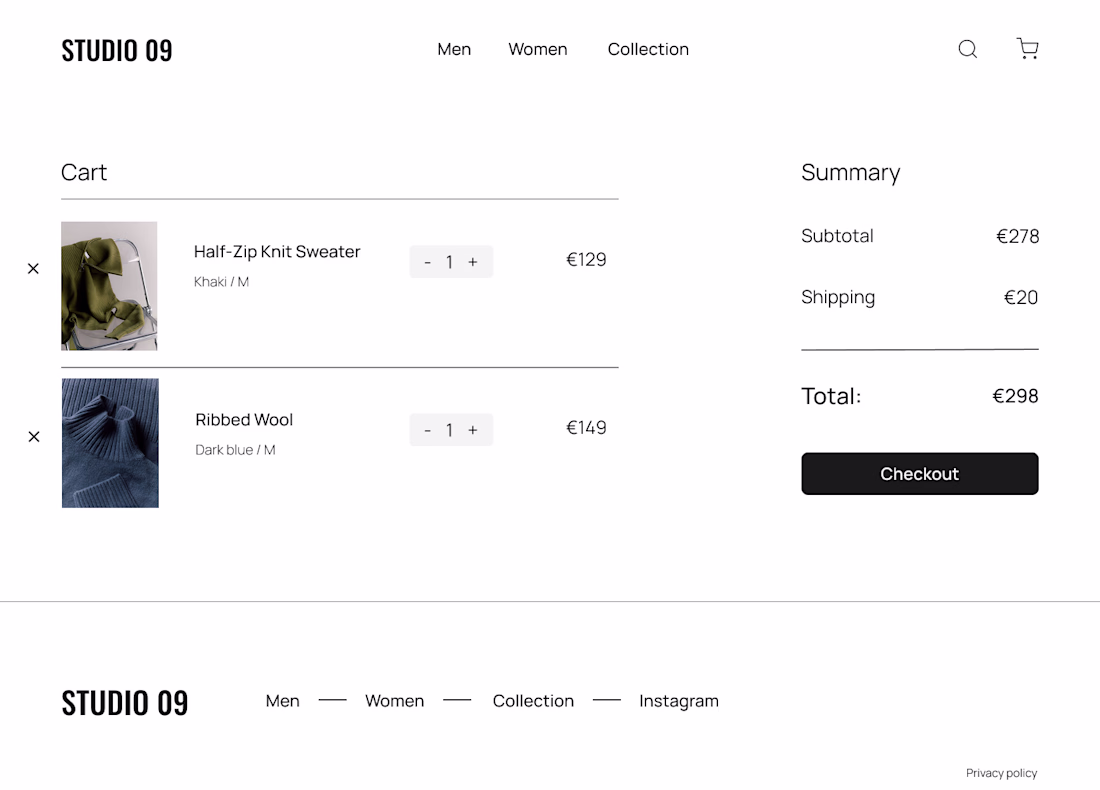Click the Studio 09 header logo

(117, 50)
